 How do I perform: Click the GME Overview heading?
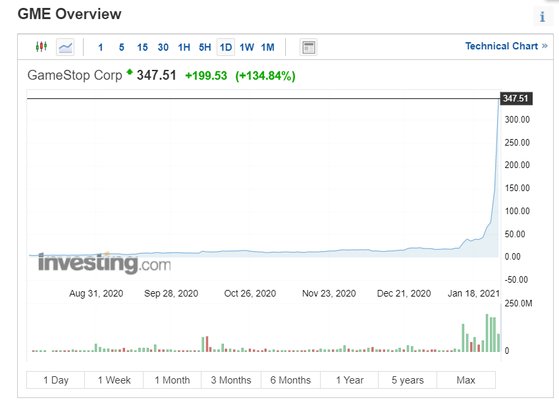click(70, 14)
